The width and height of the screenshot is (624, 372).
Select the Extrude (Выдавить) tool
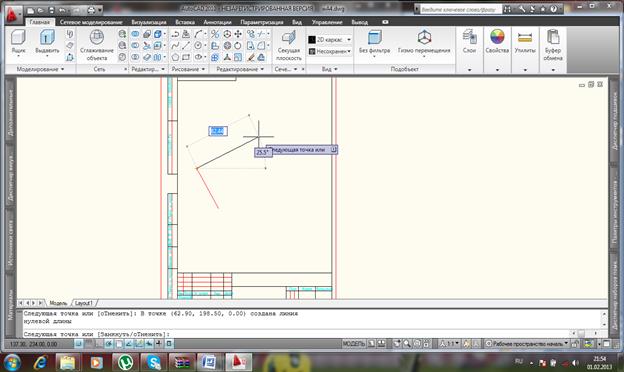click(x=47, y=41)
